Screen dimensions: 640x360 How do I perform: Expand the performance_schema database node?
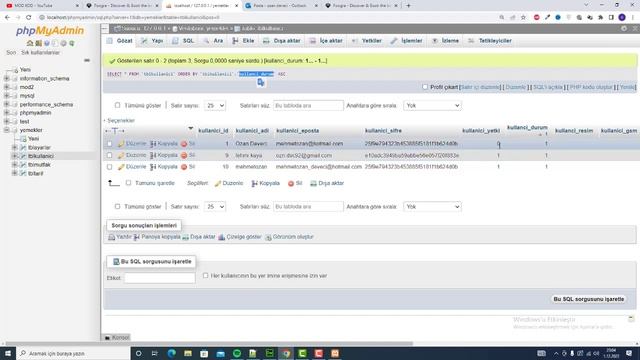[7, 104]
